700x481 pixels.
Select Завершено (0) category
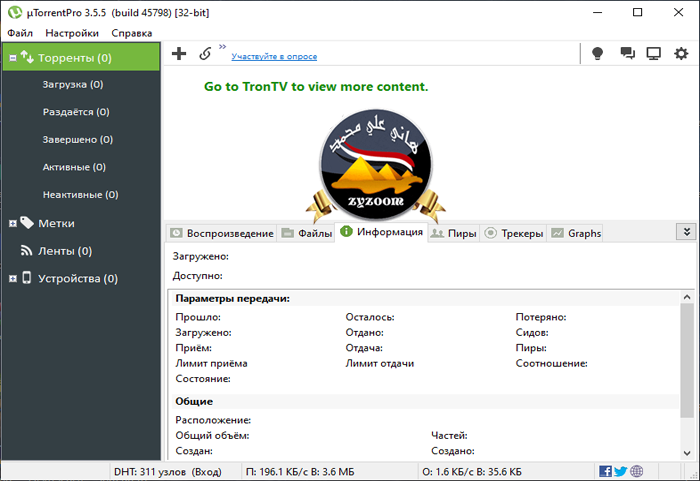(78, 139)
